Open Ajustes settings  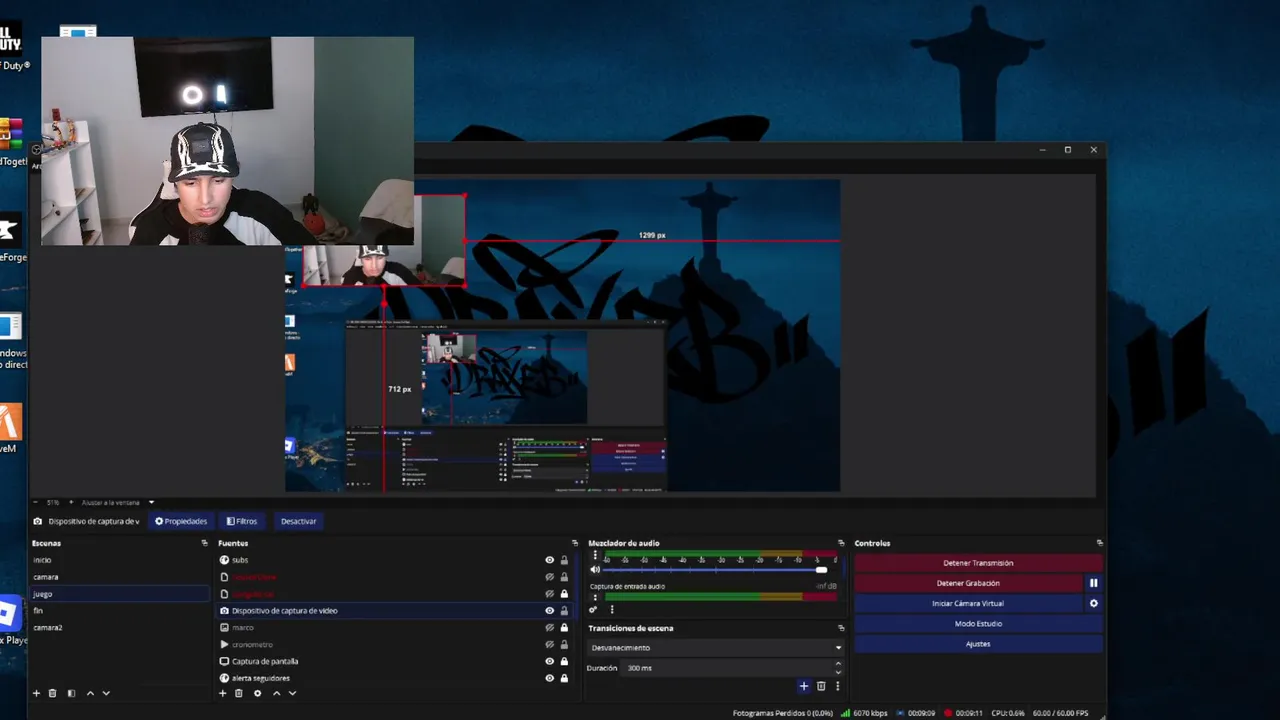977,644
